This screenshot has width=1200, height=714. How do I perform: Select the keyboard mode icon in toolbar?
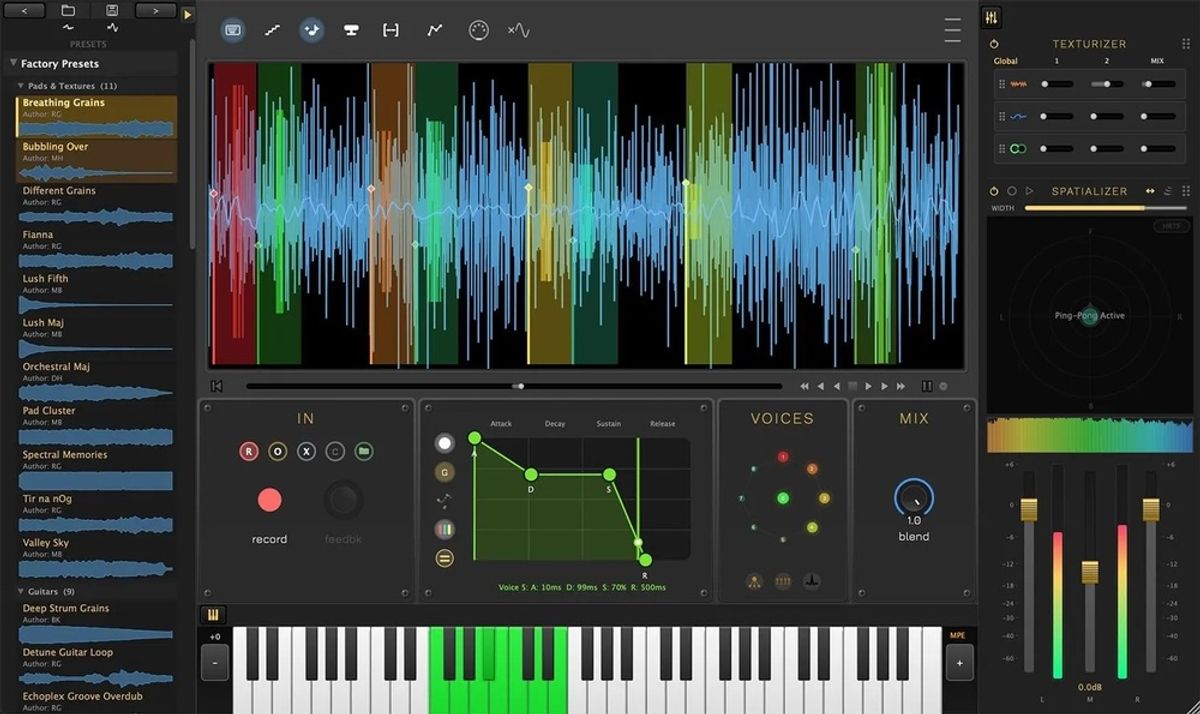pos(233,30)
